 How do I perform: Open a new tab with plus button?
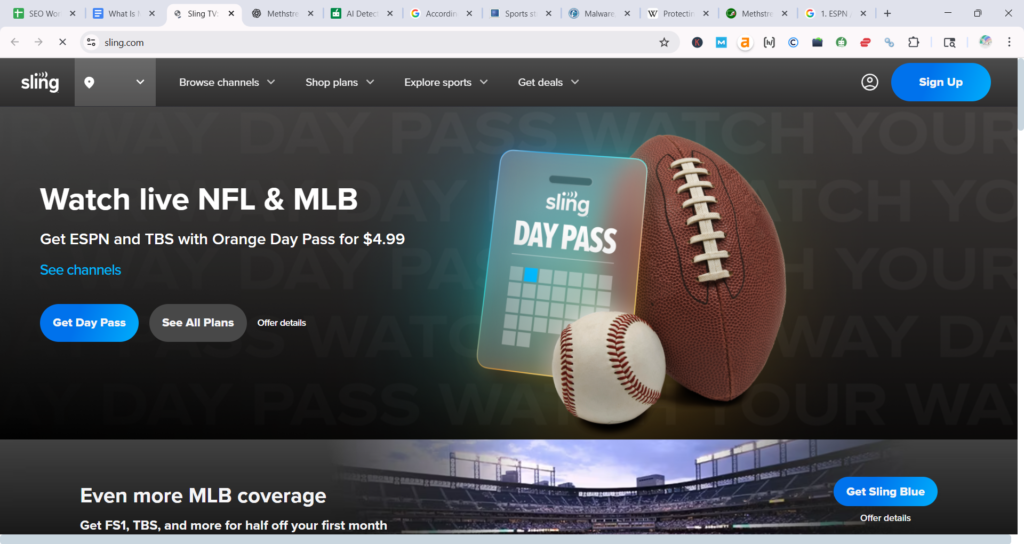click(887, 14)
